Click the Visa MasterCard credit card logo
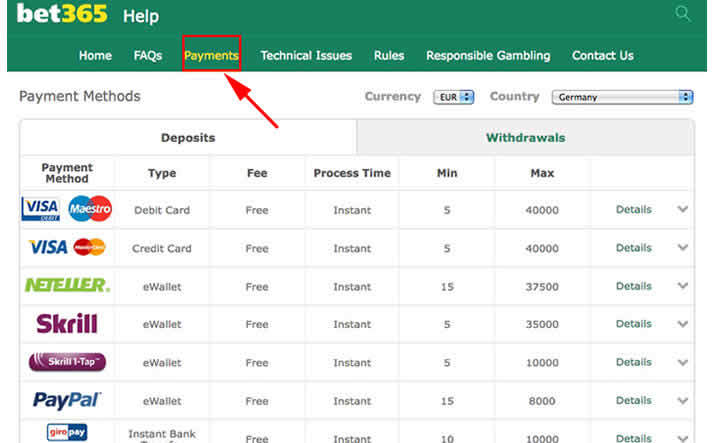 (67, 247)
